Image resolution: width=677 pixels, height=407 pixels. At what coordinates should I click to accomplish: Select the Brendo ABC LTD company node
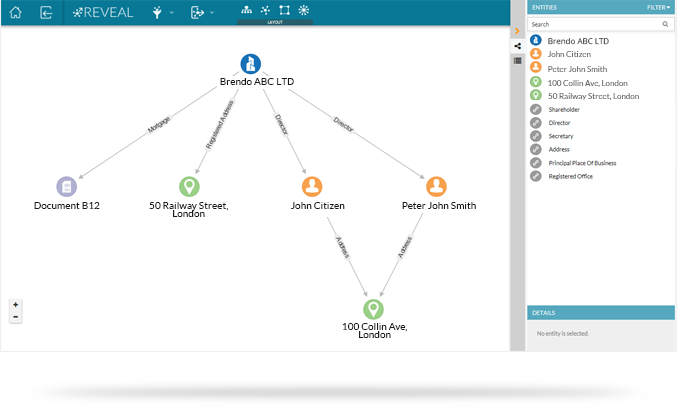(x=250, y=64)
